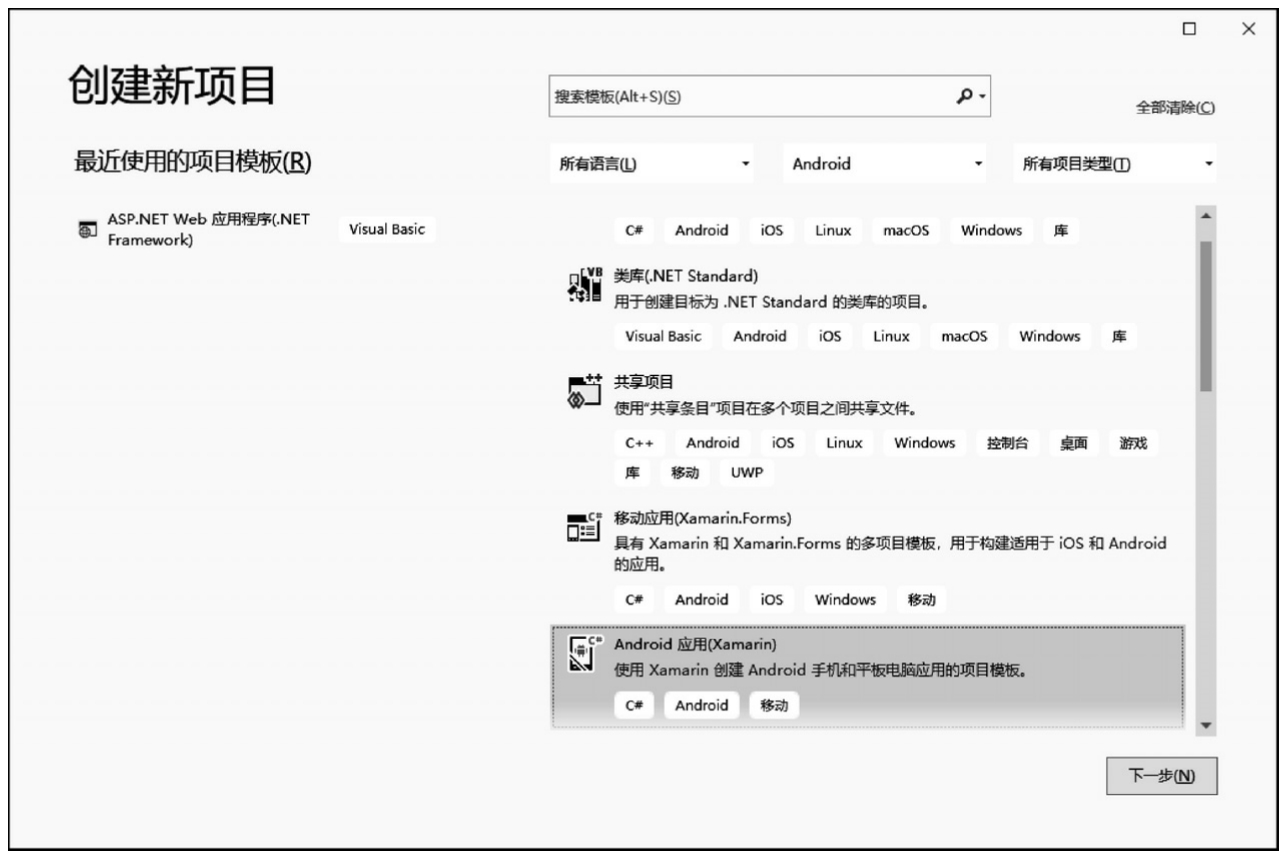
Task: Click the Xamarin.Forms mobile app template icon
Action: (585, 527)
